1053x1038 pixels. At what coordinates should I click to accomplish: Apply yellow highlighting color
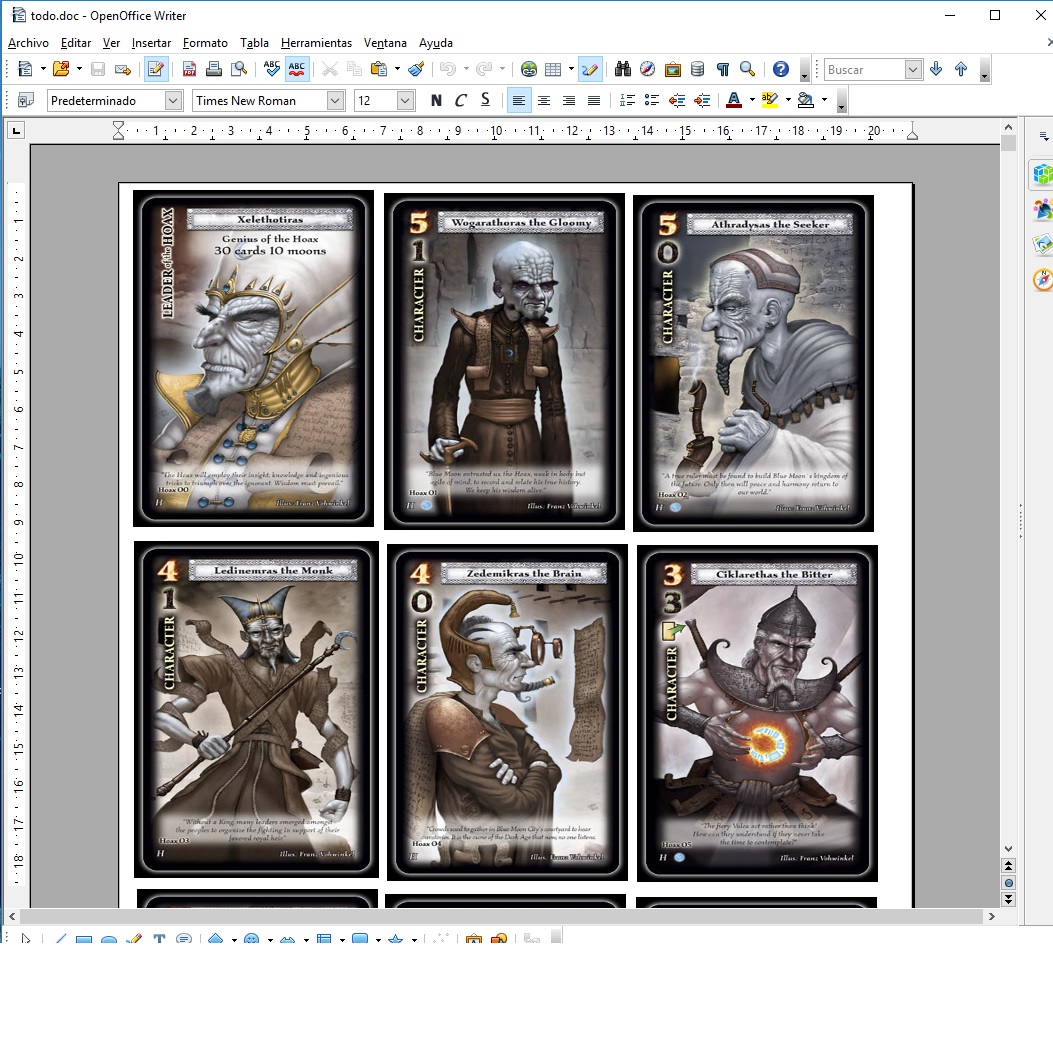(770, 101)
